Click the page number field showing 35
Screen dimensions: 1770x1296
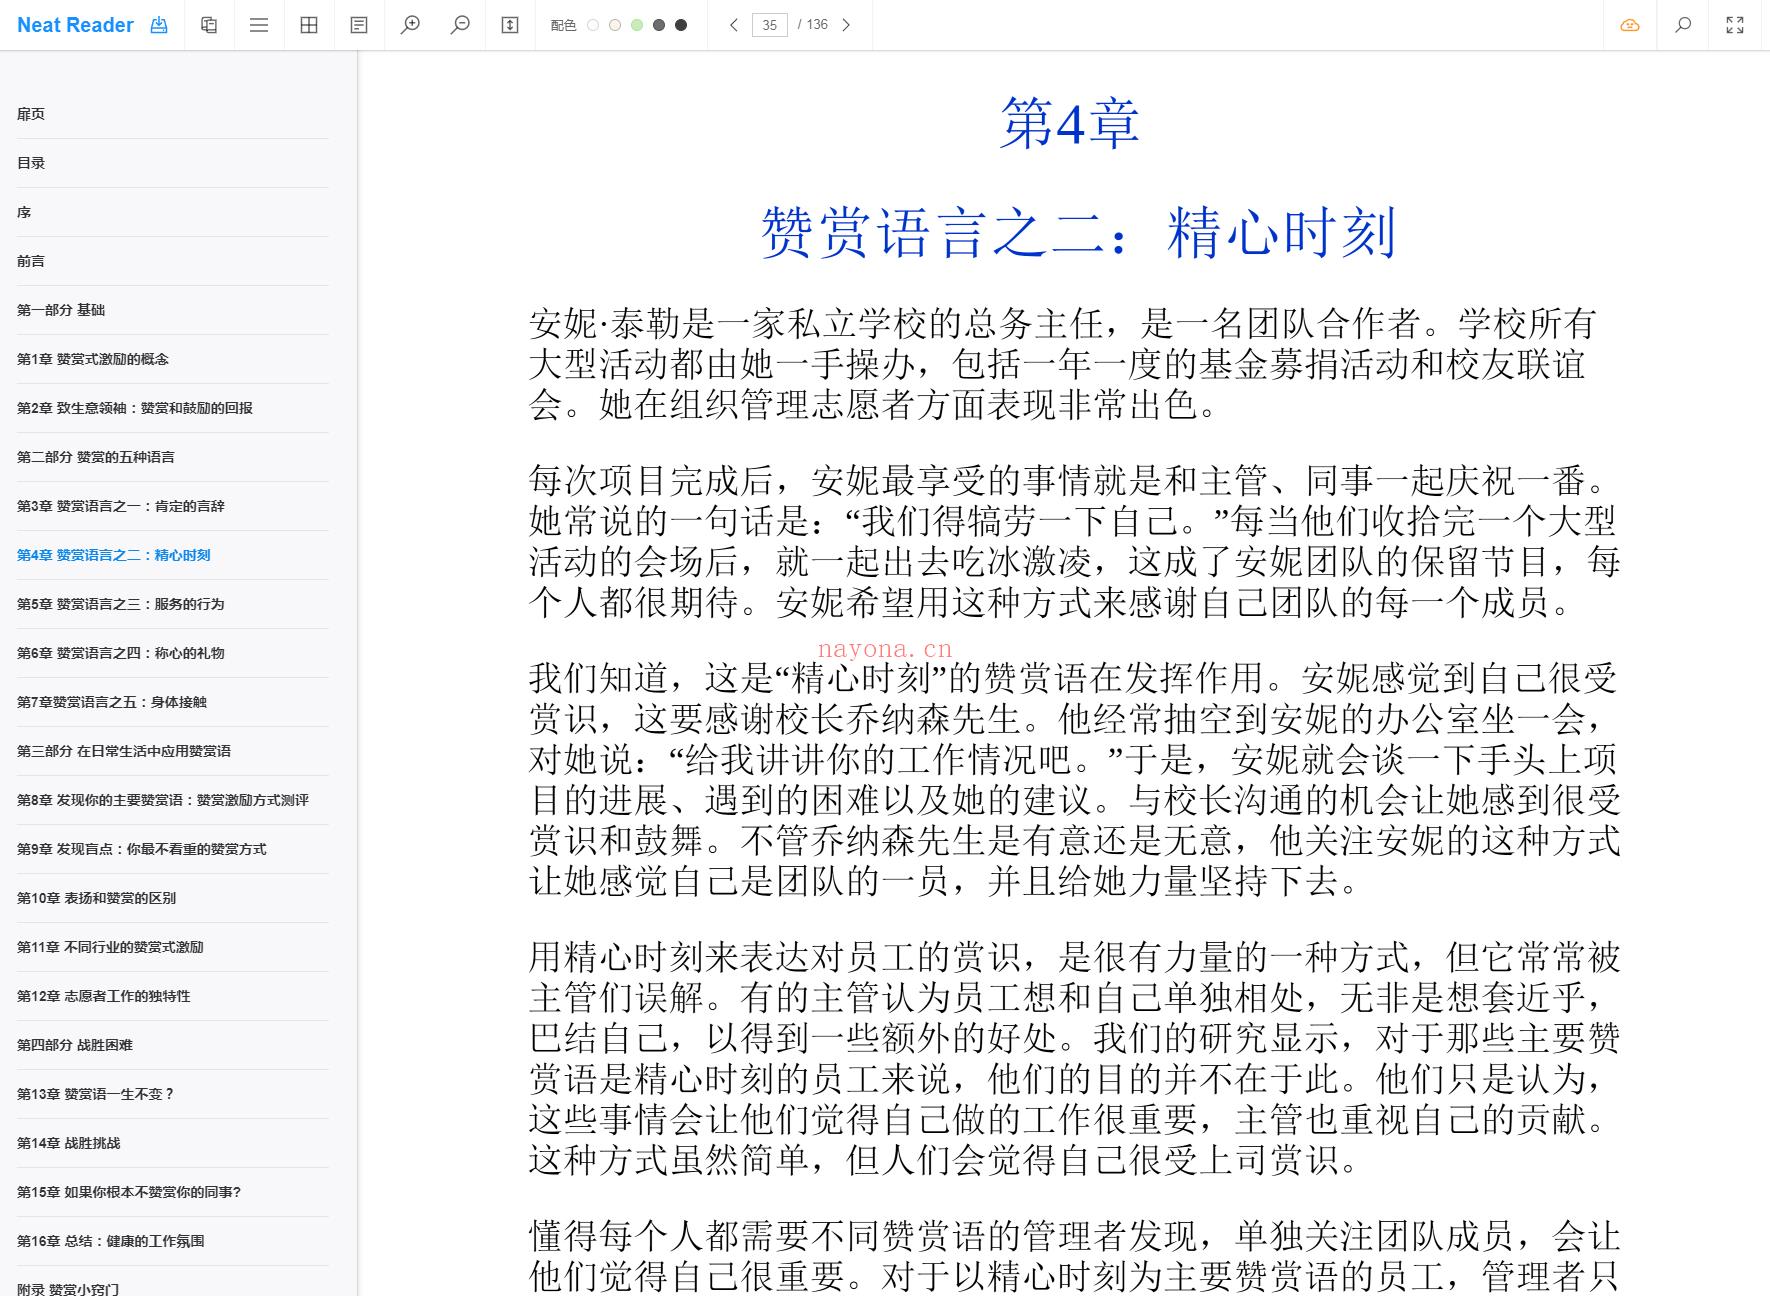(x=769, y=25)
